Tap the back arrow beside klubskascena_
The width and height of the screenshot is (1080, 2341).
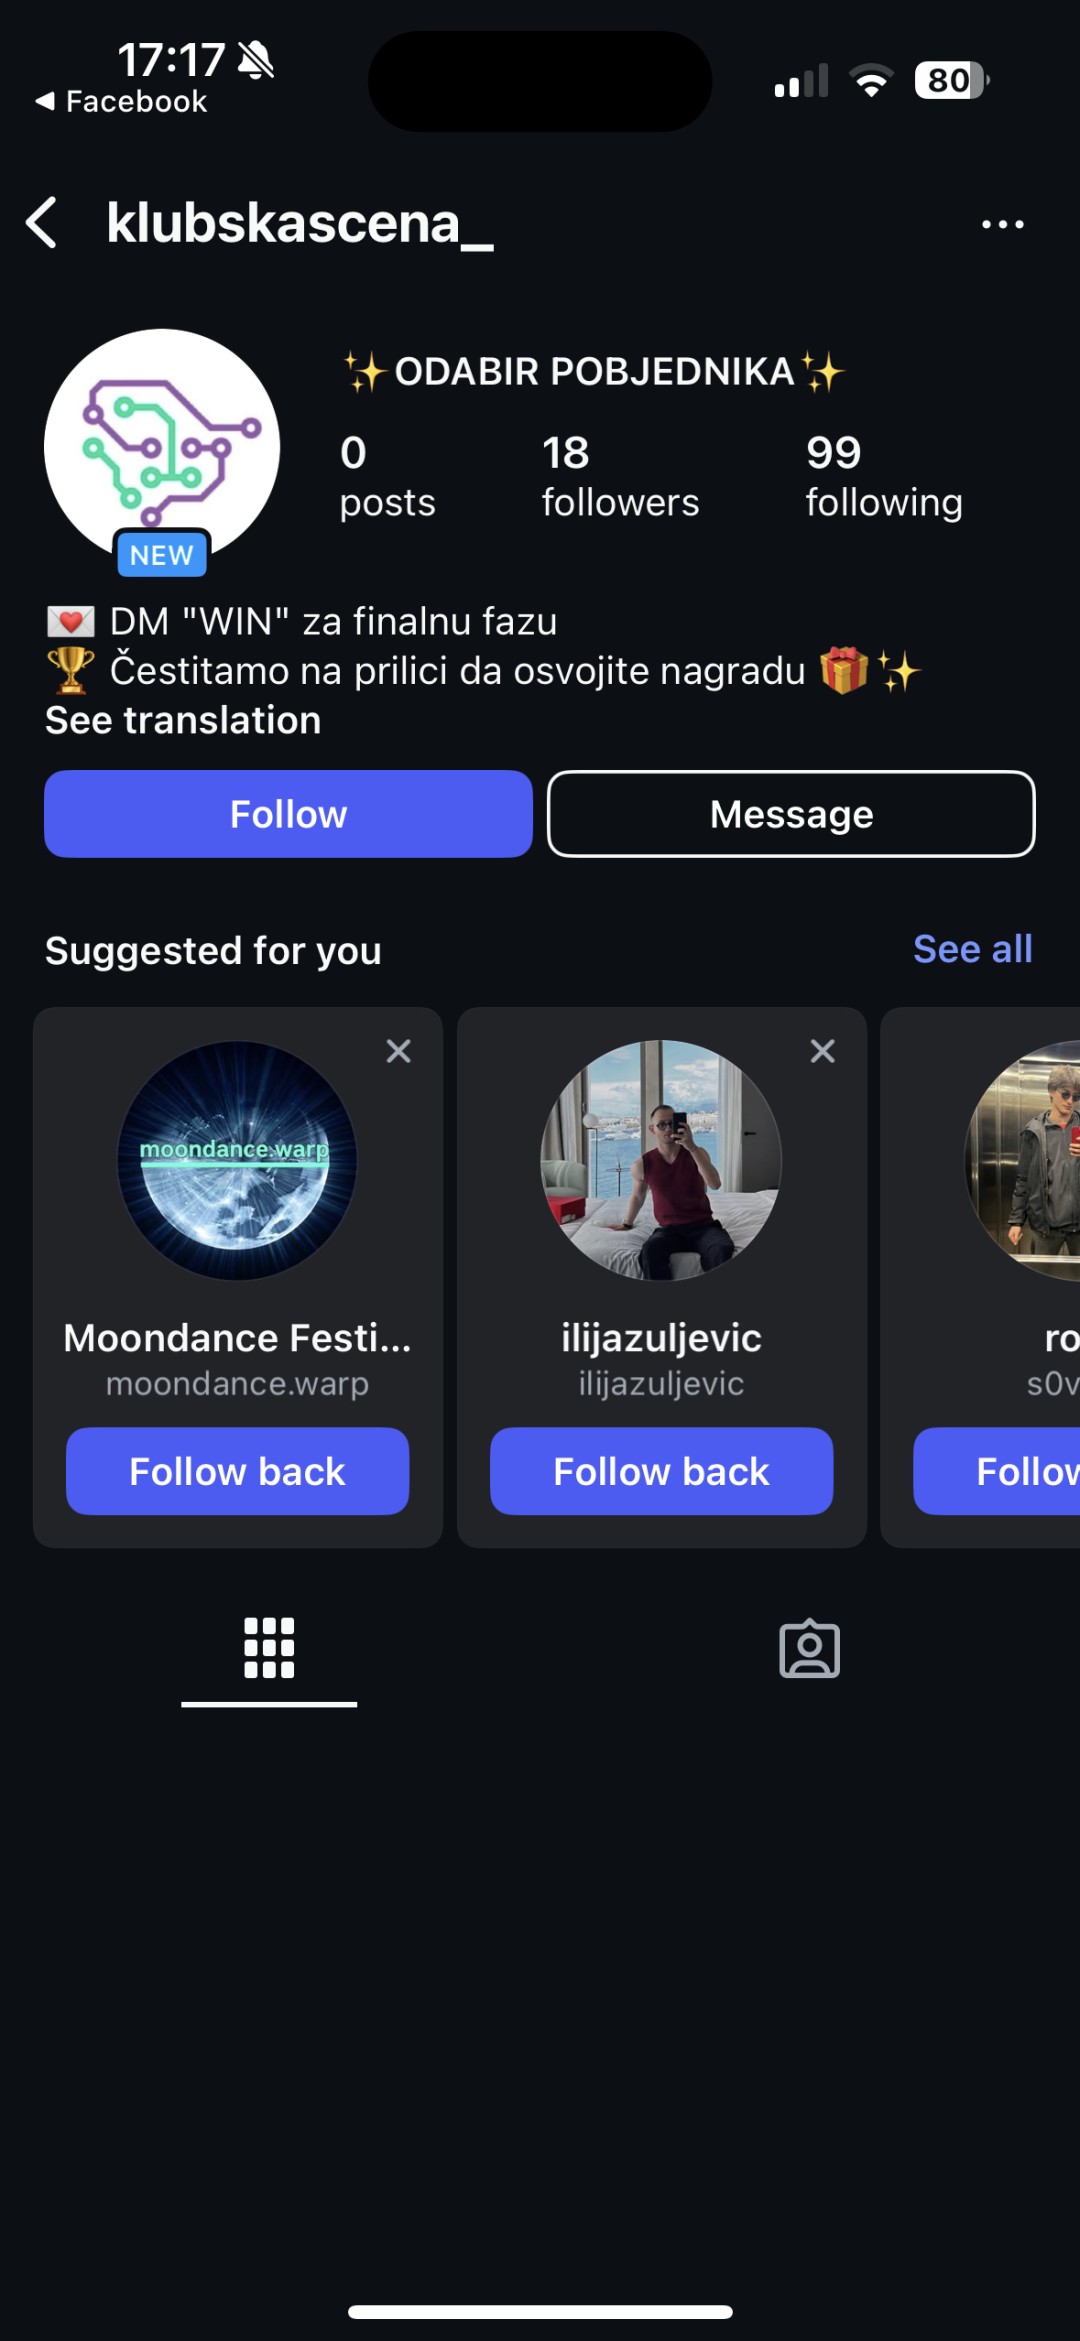(x=42, y=222)
